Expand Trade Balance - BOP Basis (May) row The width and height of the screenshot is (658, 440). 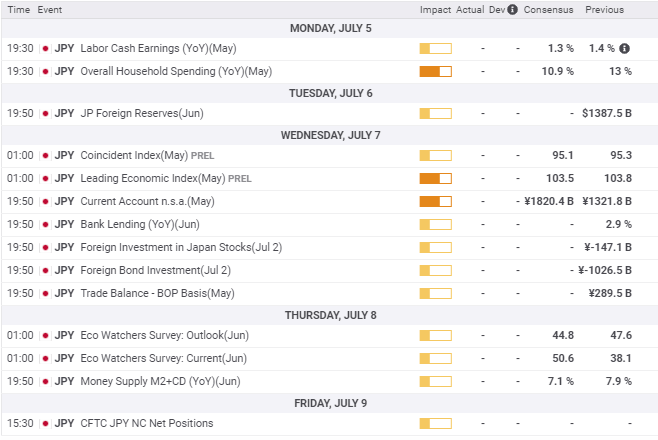pos(157,293)
